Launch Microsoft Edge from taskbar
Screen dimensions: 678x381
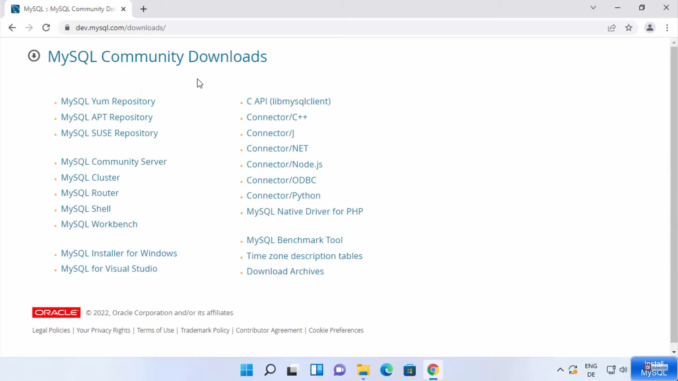(x=387, y=370)
